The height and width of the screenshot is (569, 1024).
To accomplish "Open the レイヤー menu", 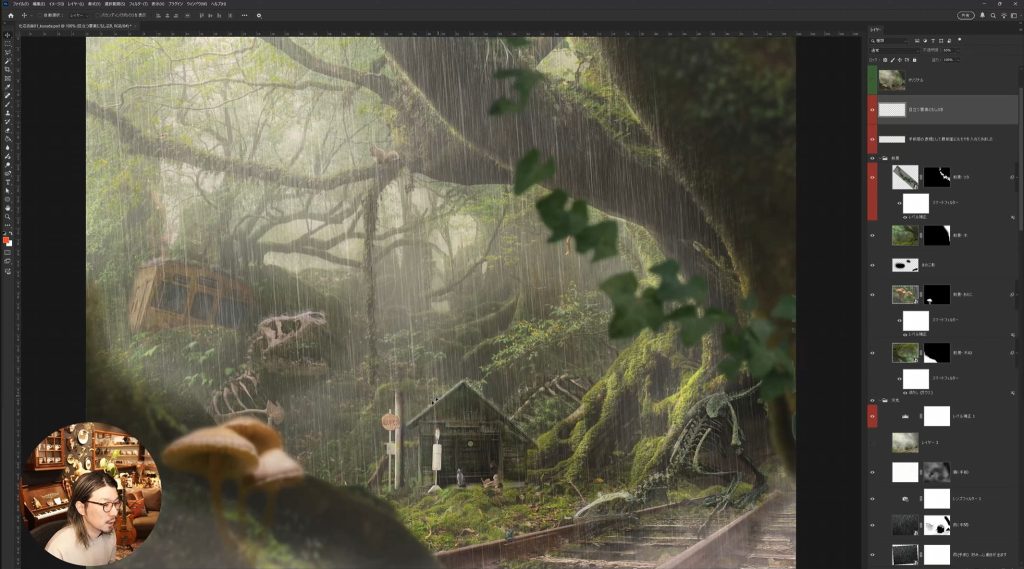I will (76, 4).
